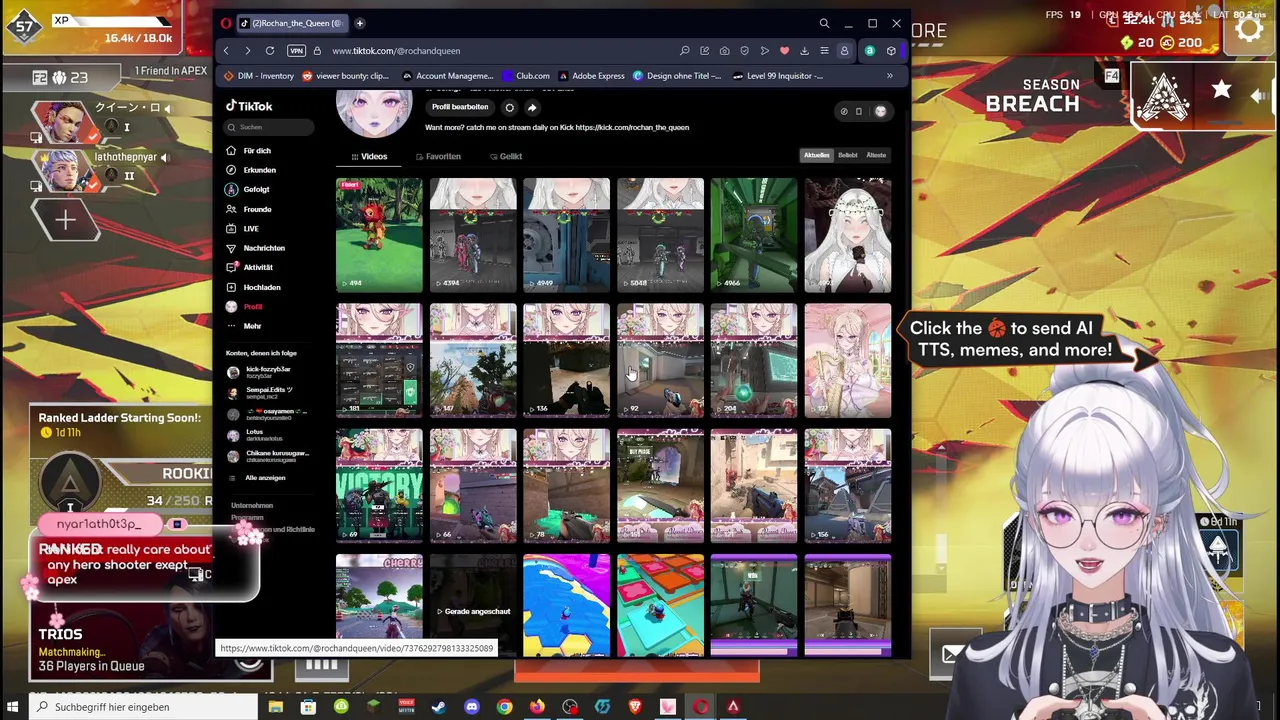This screenshot has height=720, width=1280.
Task: Open the Opera account profile icon
Action: click(844, 51)
